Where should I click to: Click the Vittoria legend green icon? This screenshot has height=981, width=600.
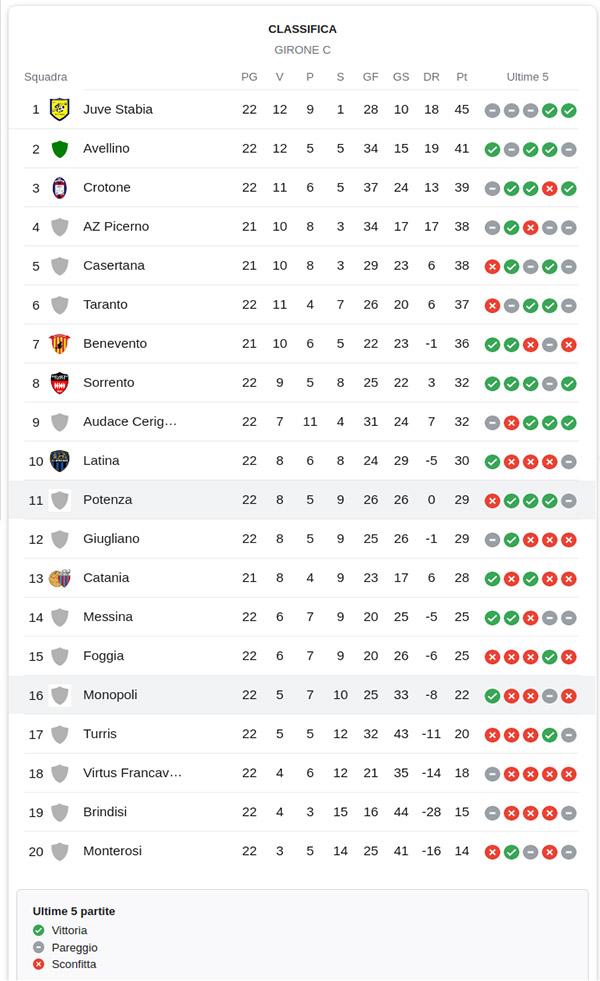(39, 930)
